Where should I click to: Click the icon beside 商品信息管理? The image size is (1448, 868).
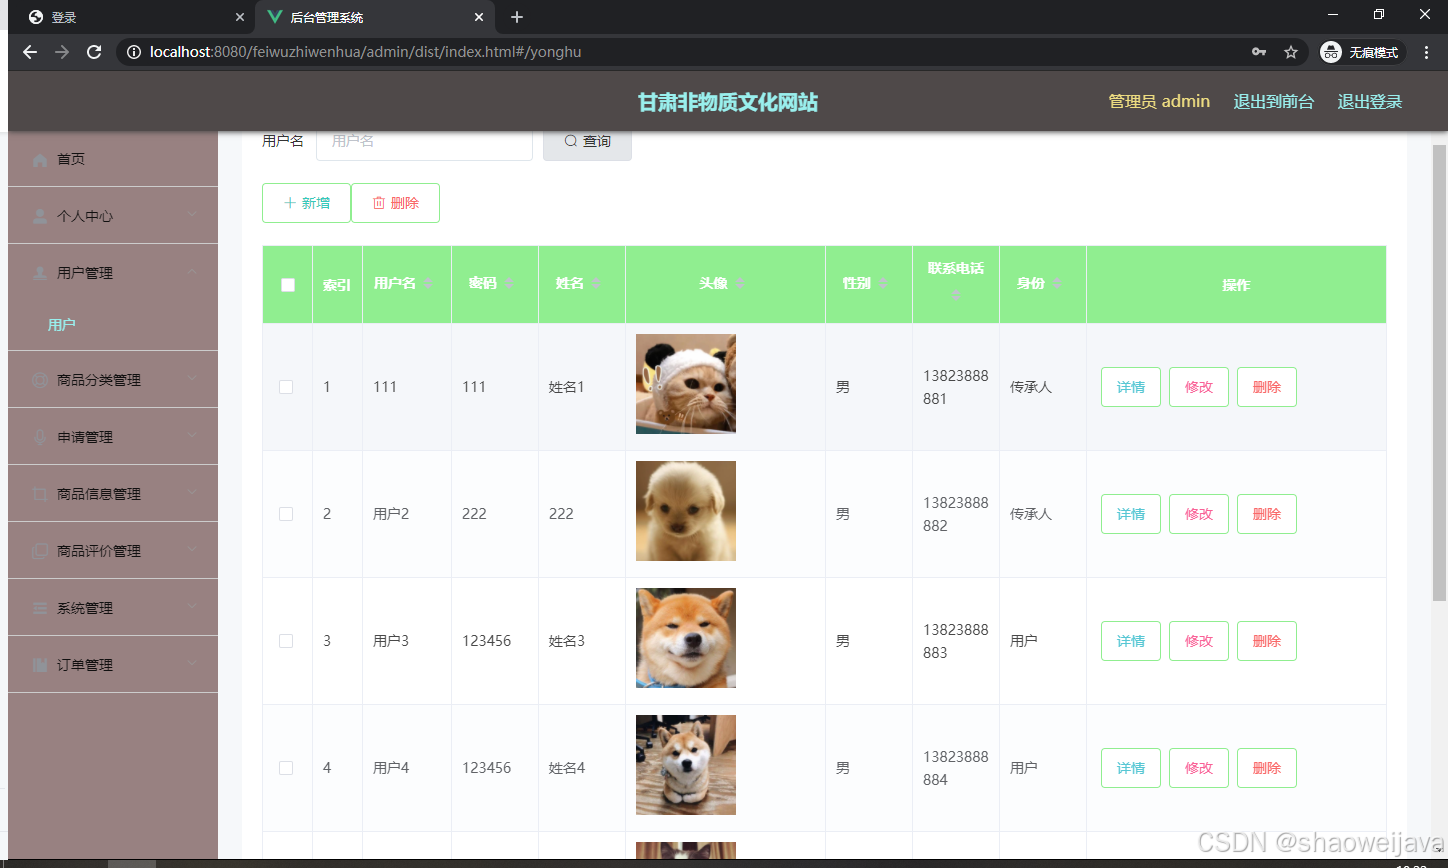tap(40, 494)
